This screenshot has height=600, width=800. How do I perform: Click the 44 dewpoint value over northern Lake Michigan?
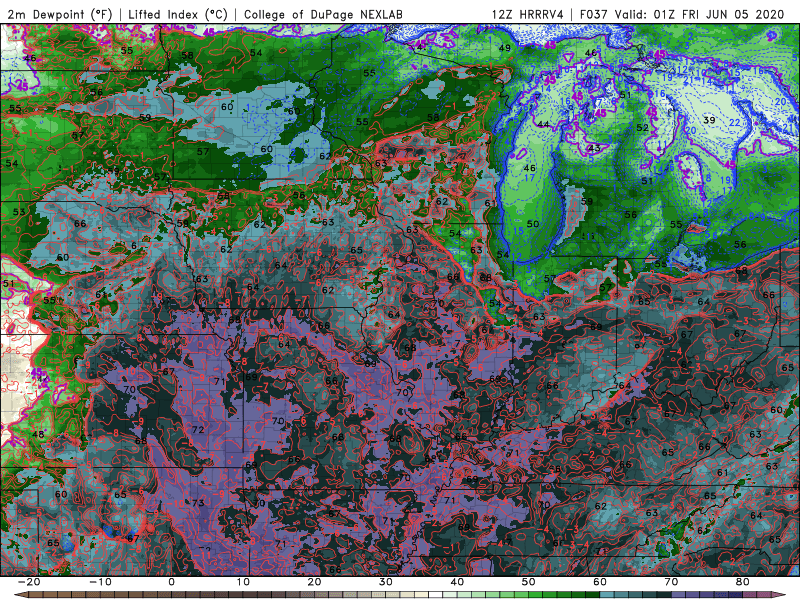[x=543, y=124]
